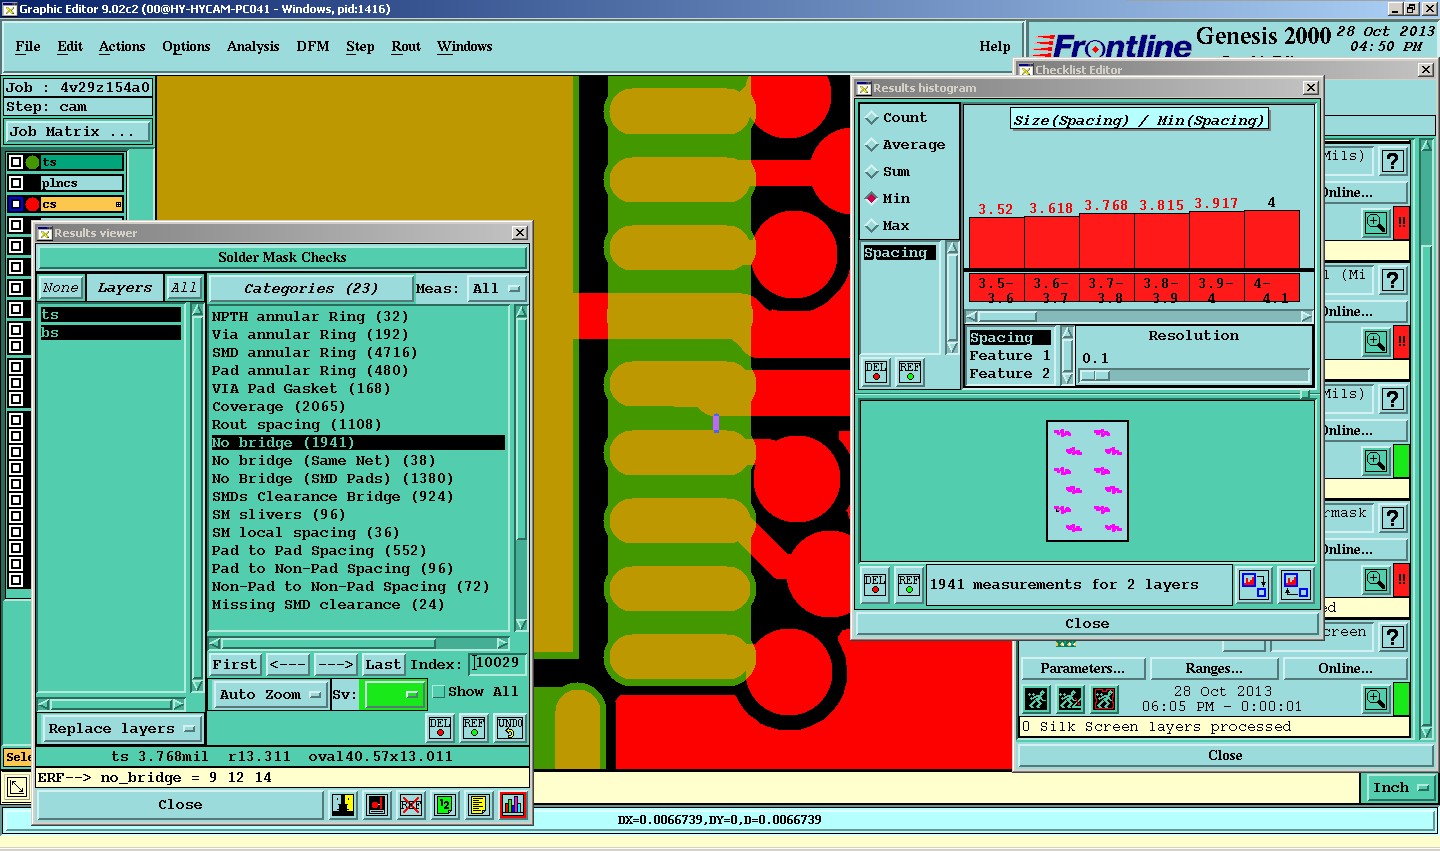The image size is (1440, 851).
Task: Select the Min radio button
Action: click(872, 199)
